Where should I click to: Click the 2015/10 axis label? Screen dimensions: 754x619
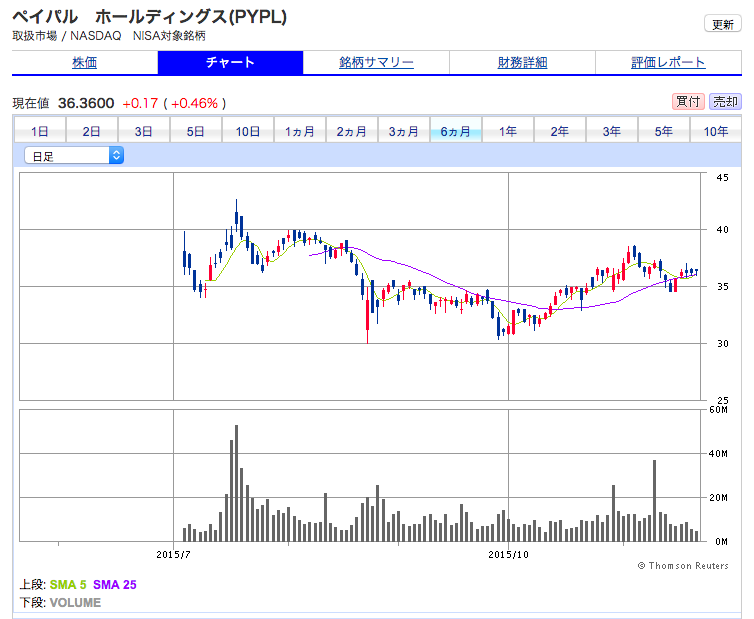(x=508, y=555)
